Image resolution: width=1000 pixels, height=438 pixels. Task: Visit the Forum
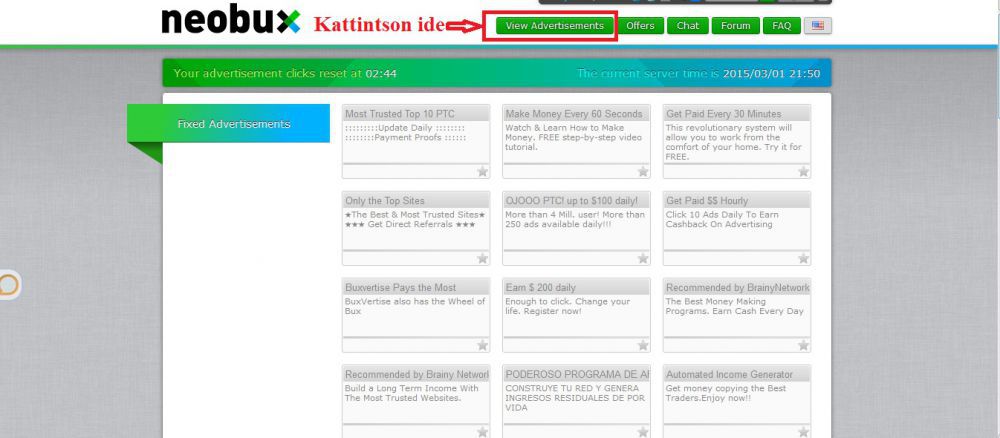tap(735, 26)
